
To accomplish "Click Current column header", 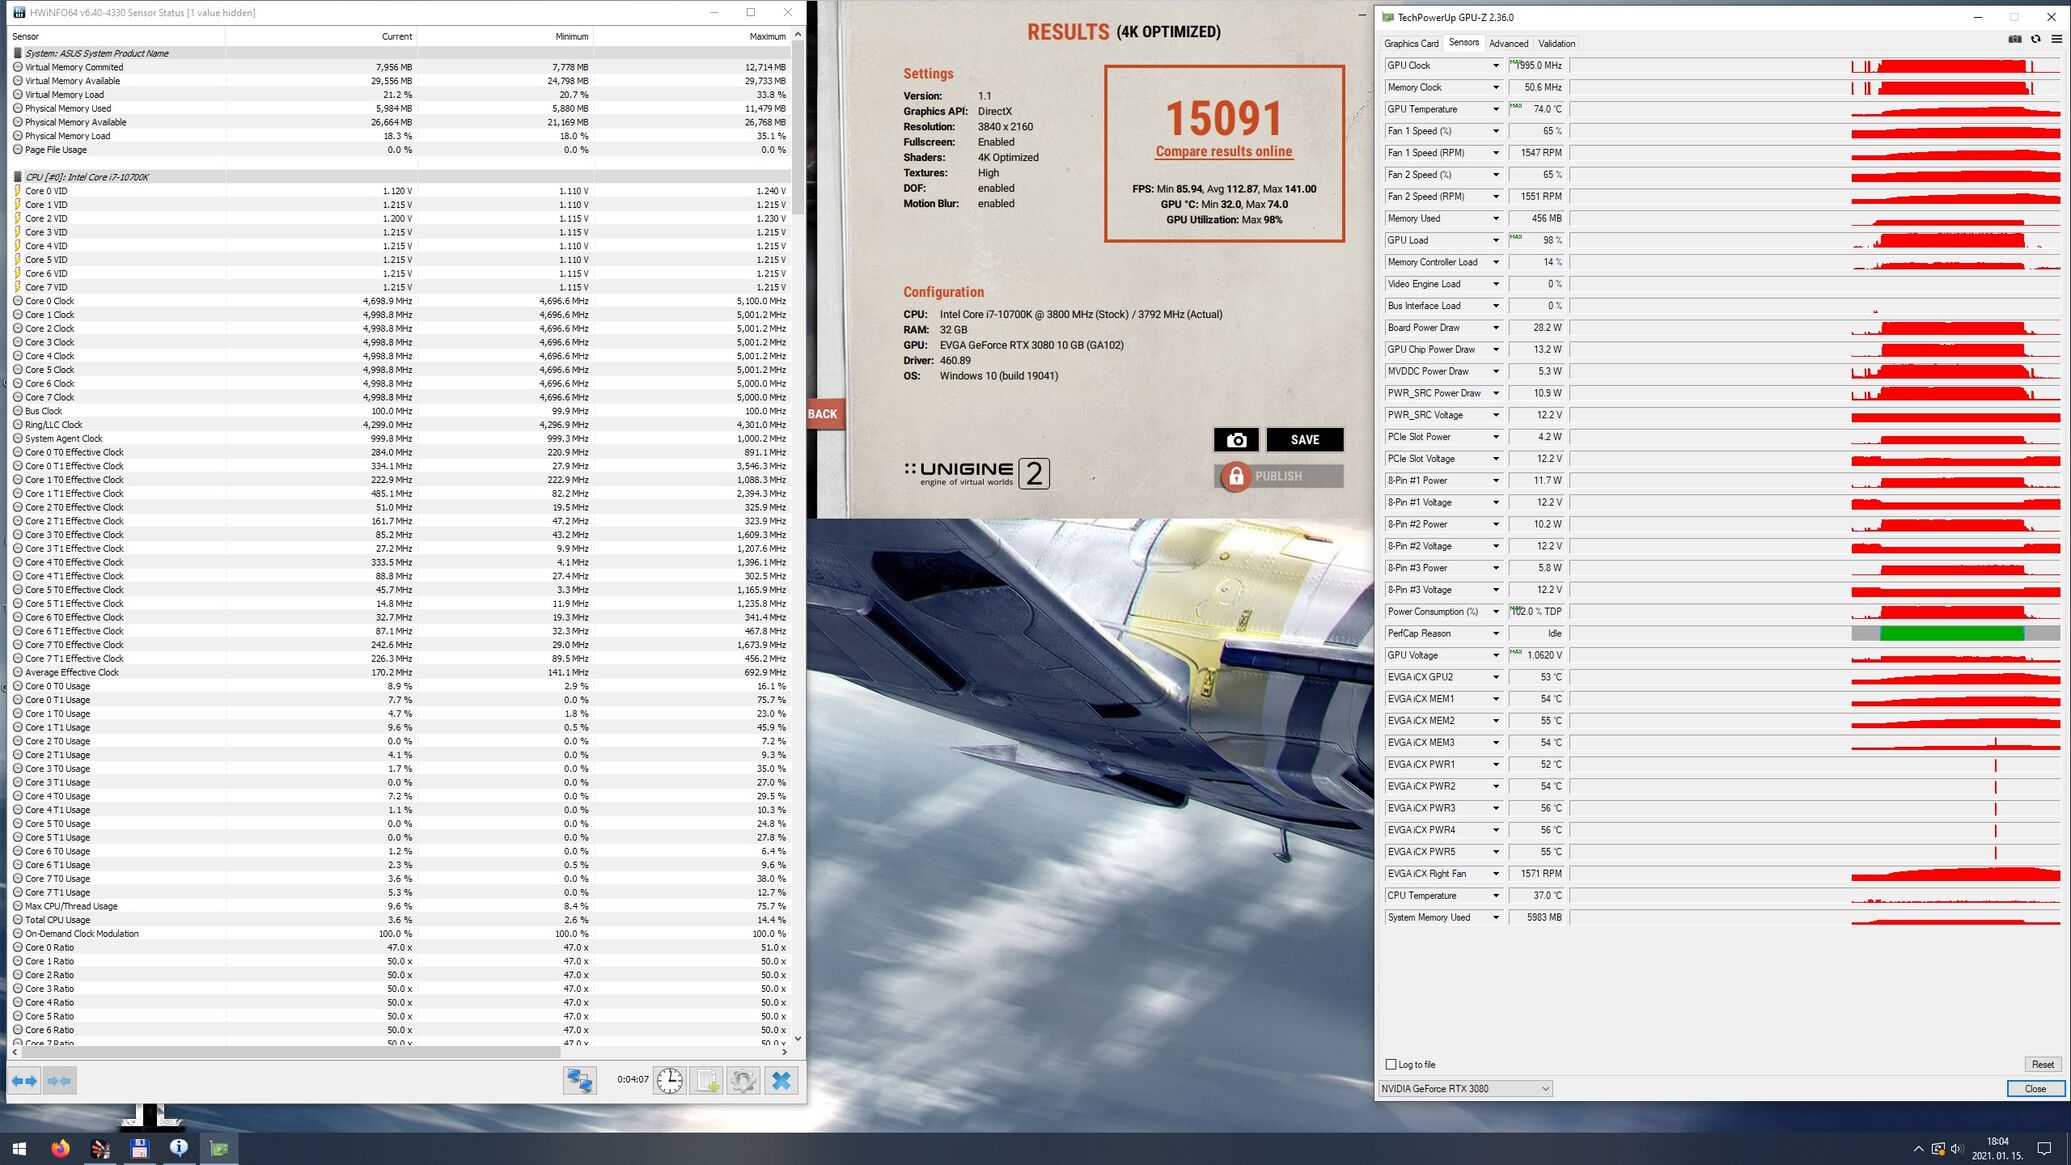I will coord(320,36).
